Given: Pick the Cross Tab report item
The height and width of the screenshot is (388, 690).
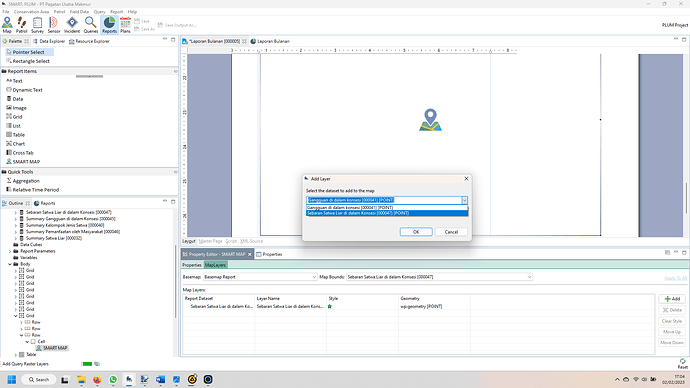Looking at the screenshot, I should tap(20, 153).
